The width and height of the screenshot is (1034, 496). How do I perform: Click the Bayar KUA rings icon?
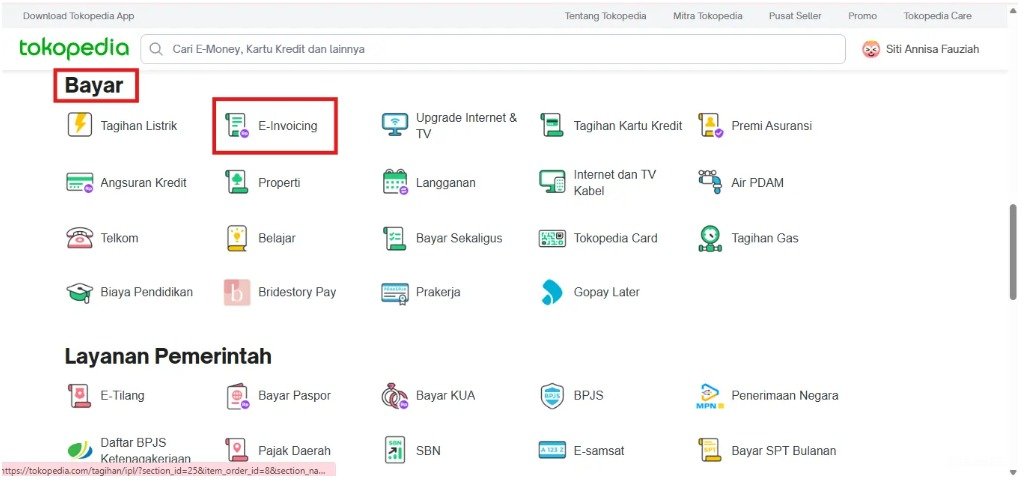[x=395, y=396]
